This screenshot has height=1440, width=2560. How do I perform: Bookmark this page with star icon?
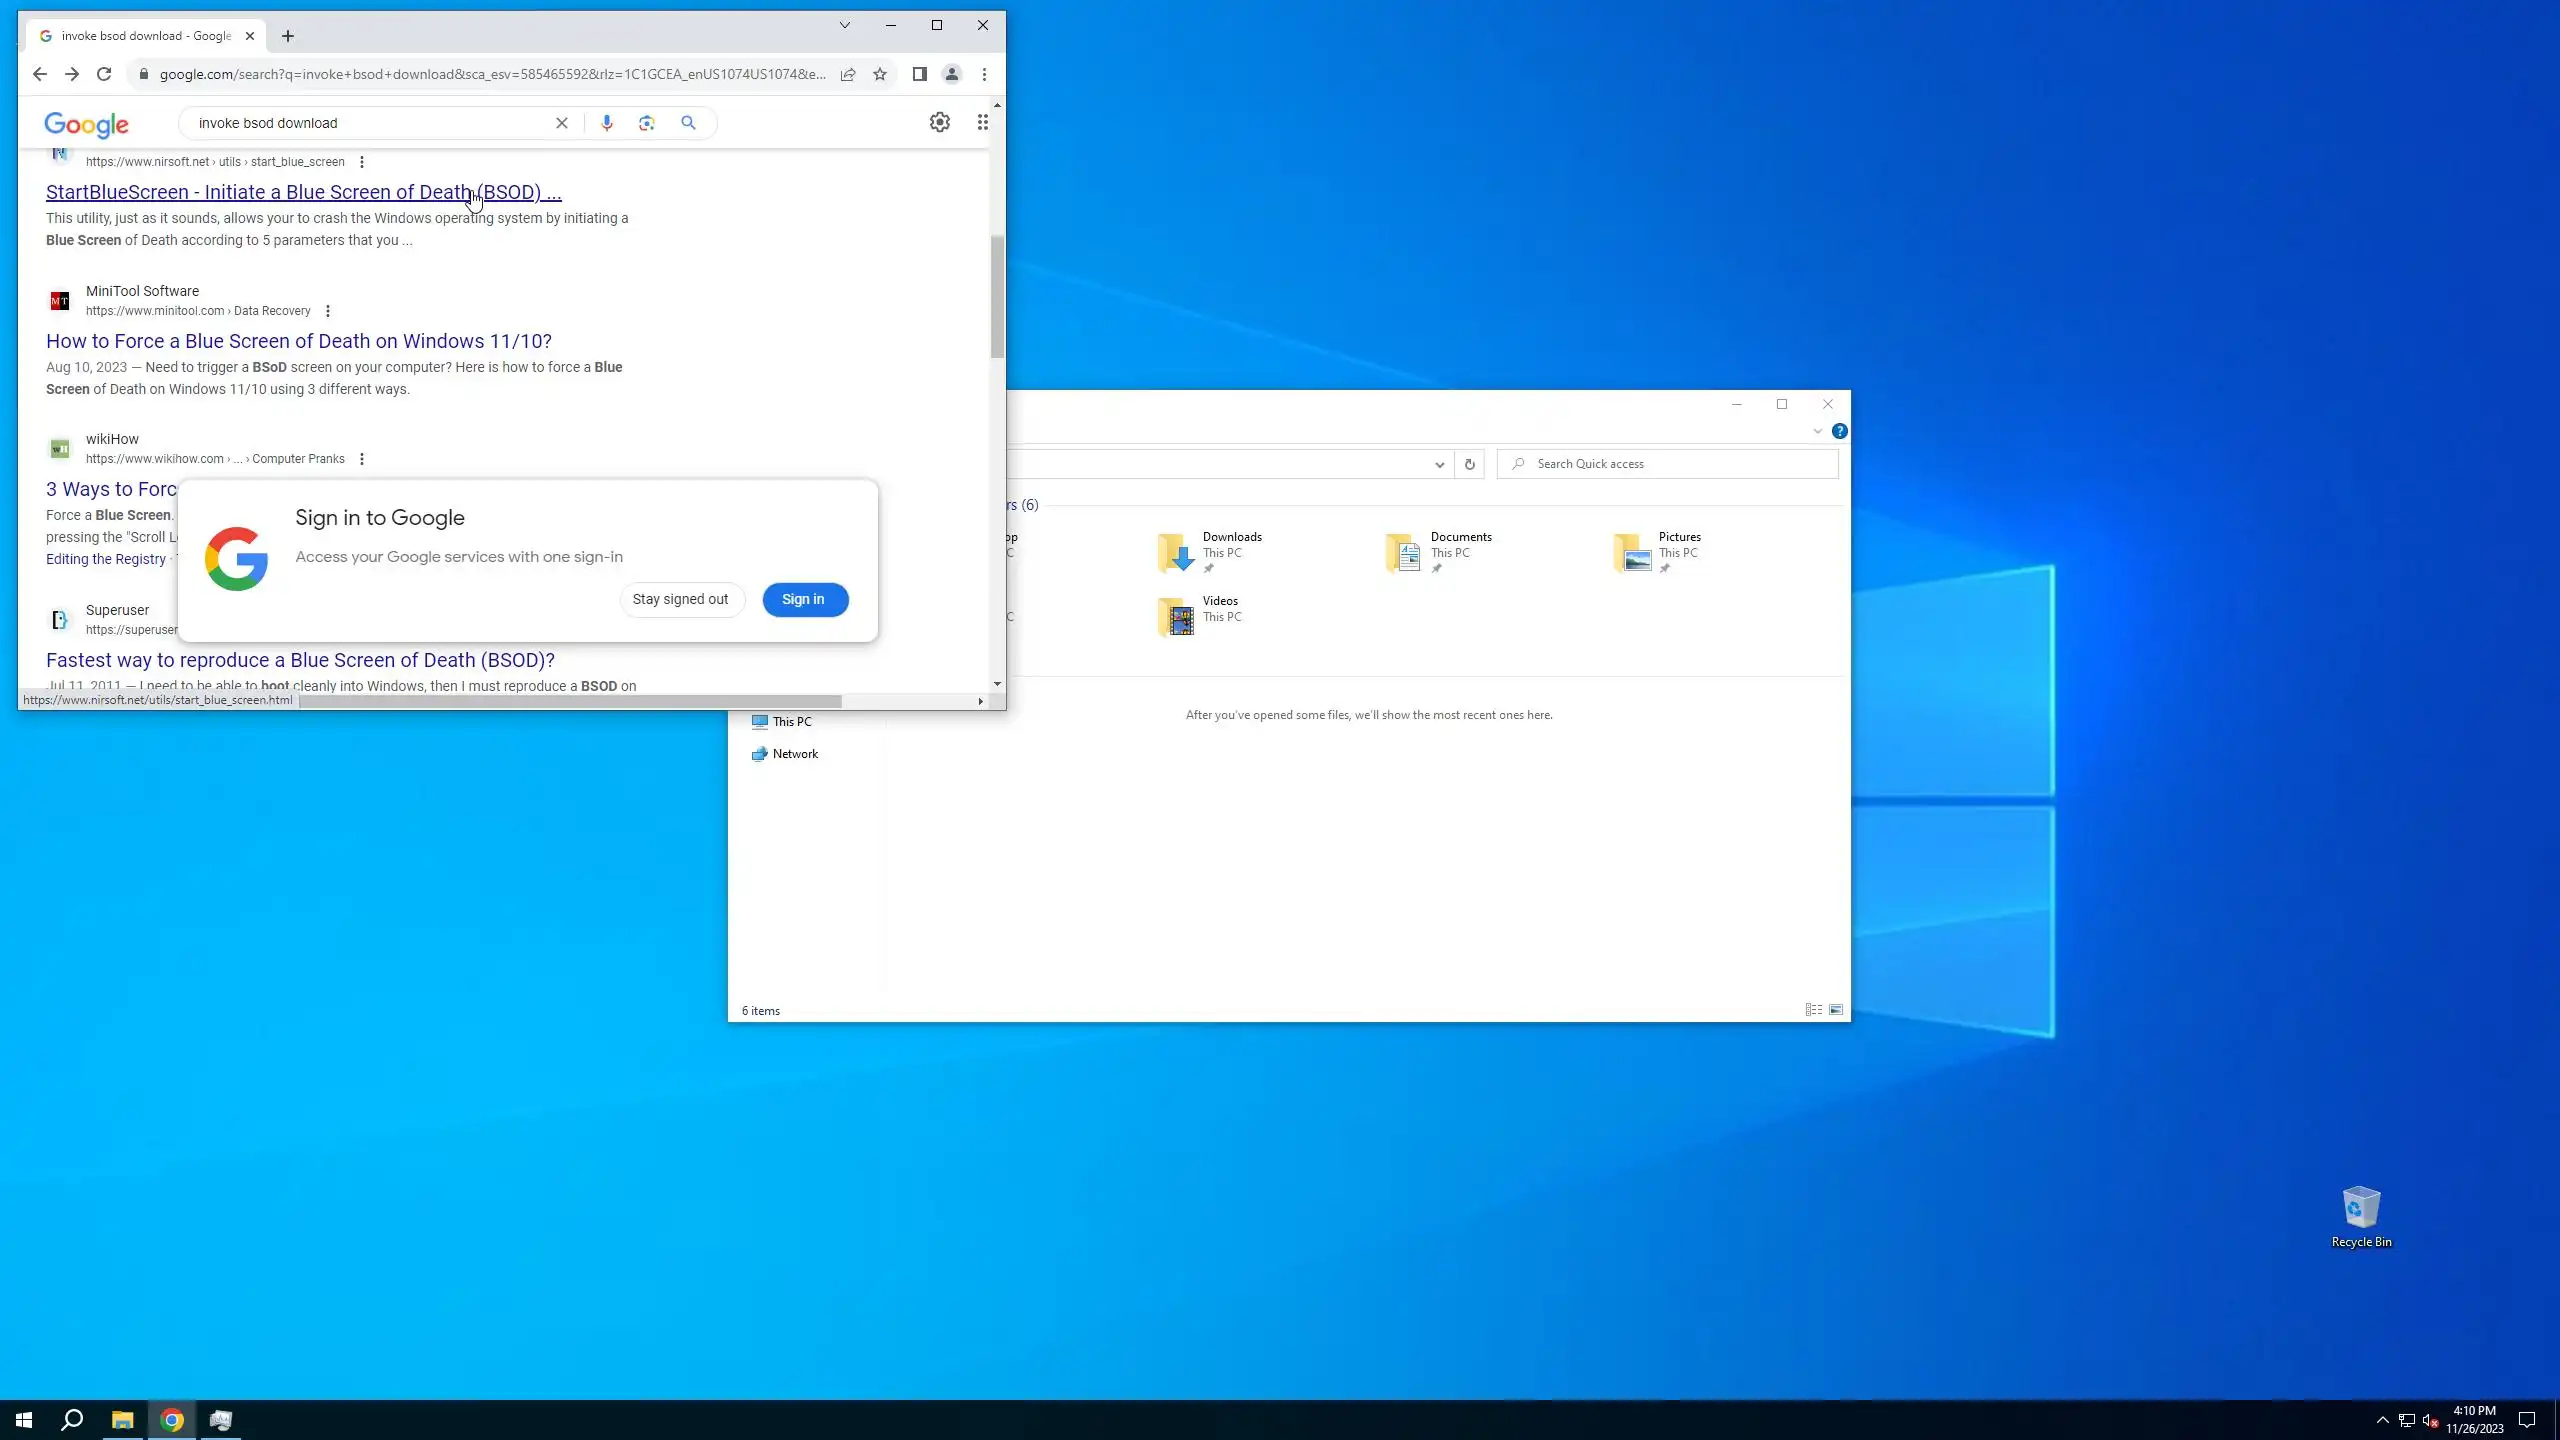[x=880, y=74]
